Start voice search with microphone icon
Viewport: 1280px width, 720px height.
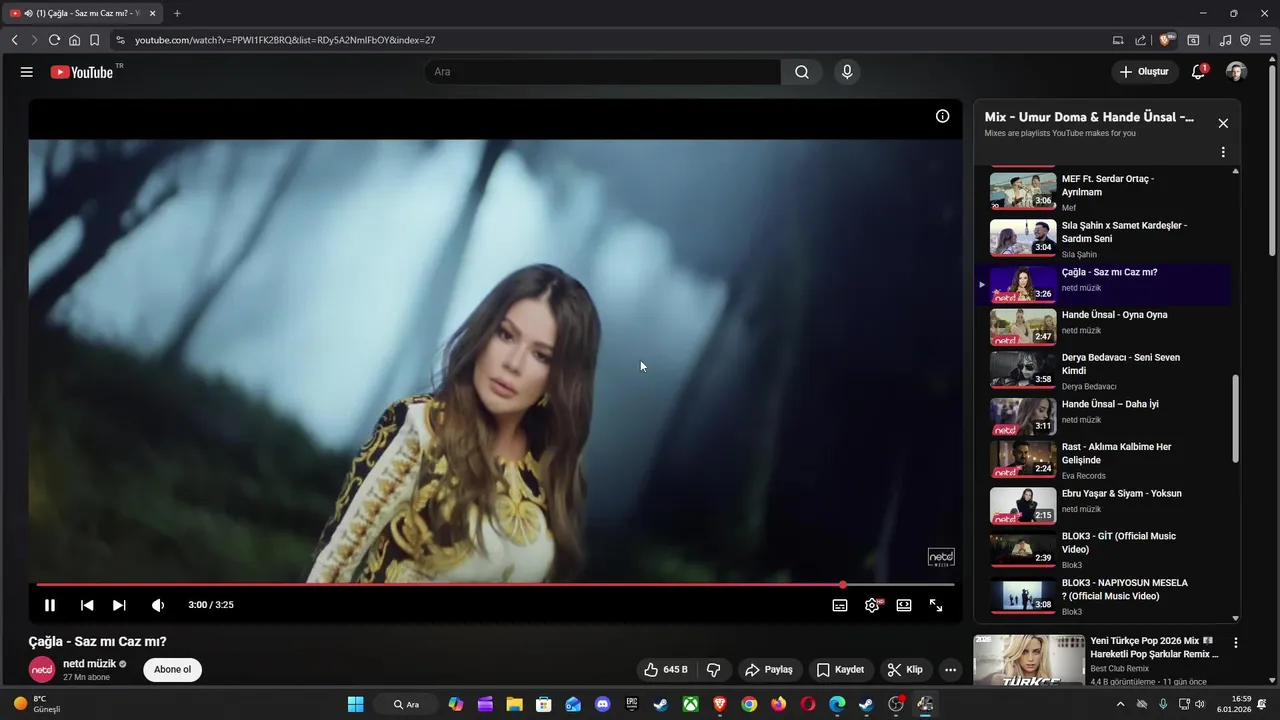(847, 72)
